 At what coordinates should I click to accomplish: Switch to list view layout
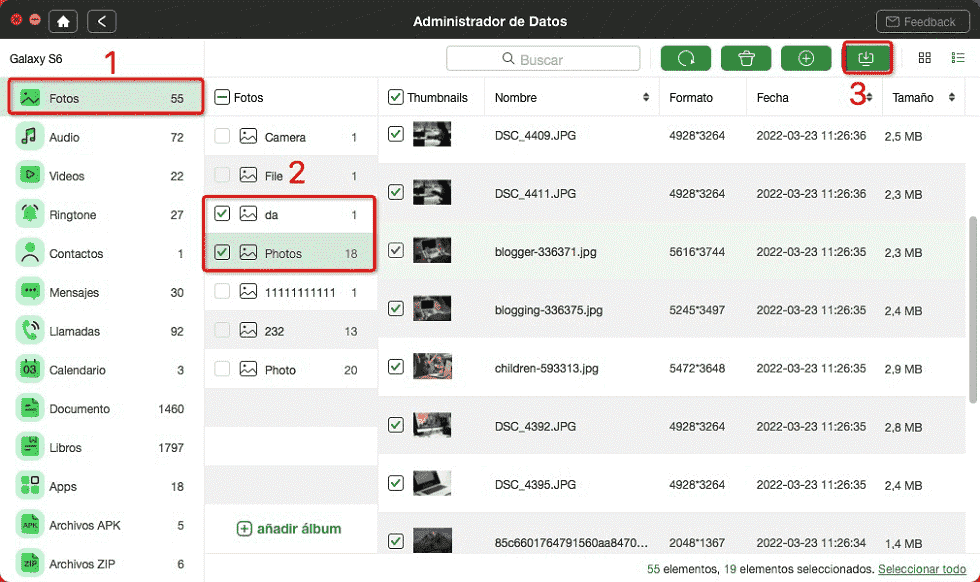click(x=957, y=58)
